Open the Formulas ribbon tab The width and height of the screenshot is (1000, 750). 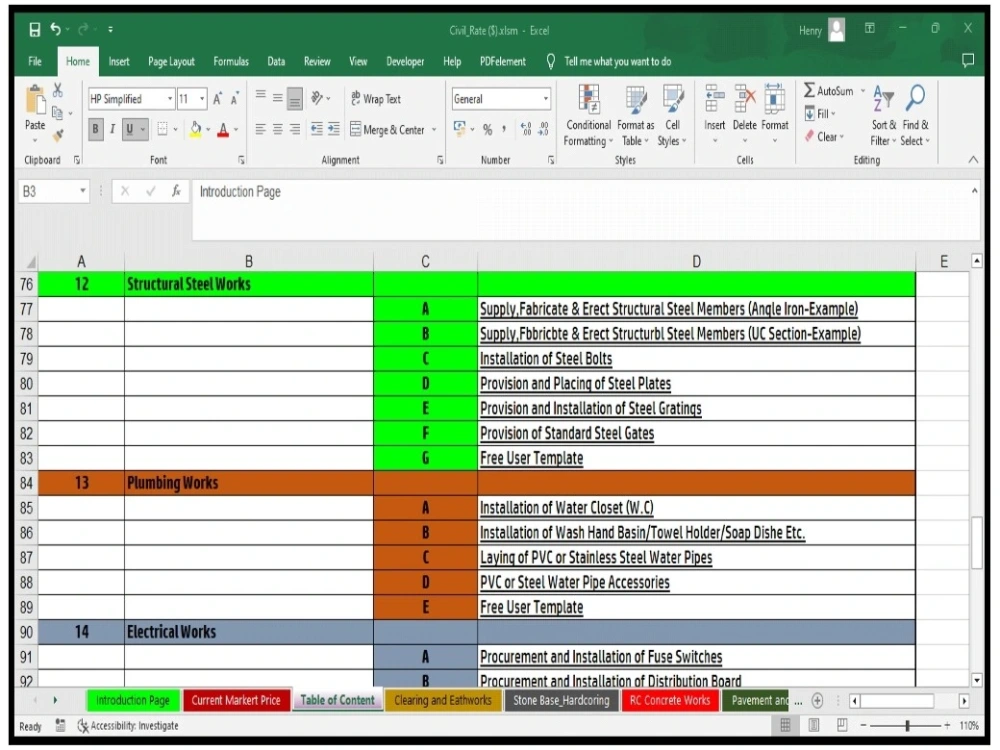click(x=231, y=61)
